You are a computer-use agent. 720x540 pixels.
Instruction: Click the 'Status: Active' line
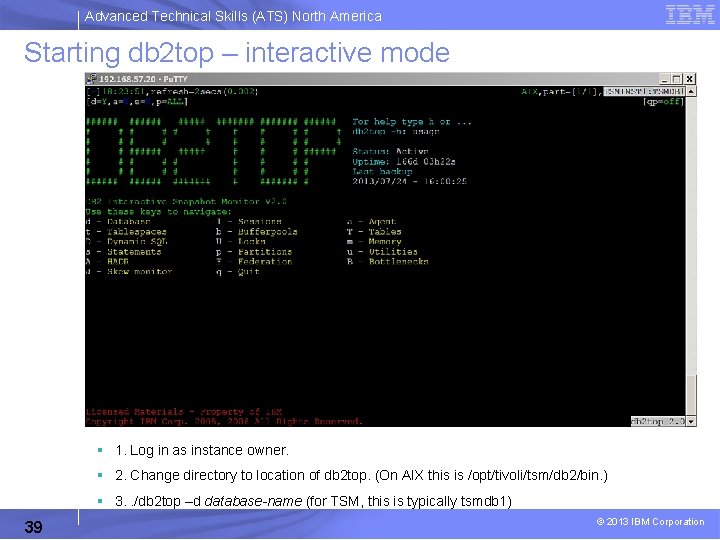(x=390, y=151)
